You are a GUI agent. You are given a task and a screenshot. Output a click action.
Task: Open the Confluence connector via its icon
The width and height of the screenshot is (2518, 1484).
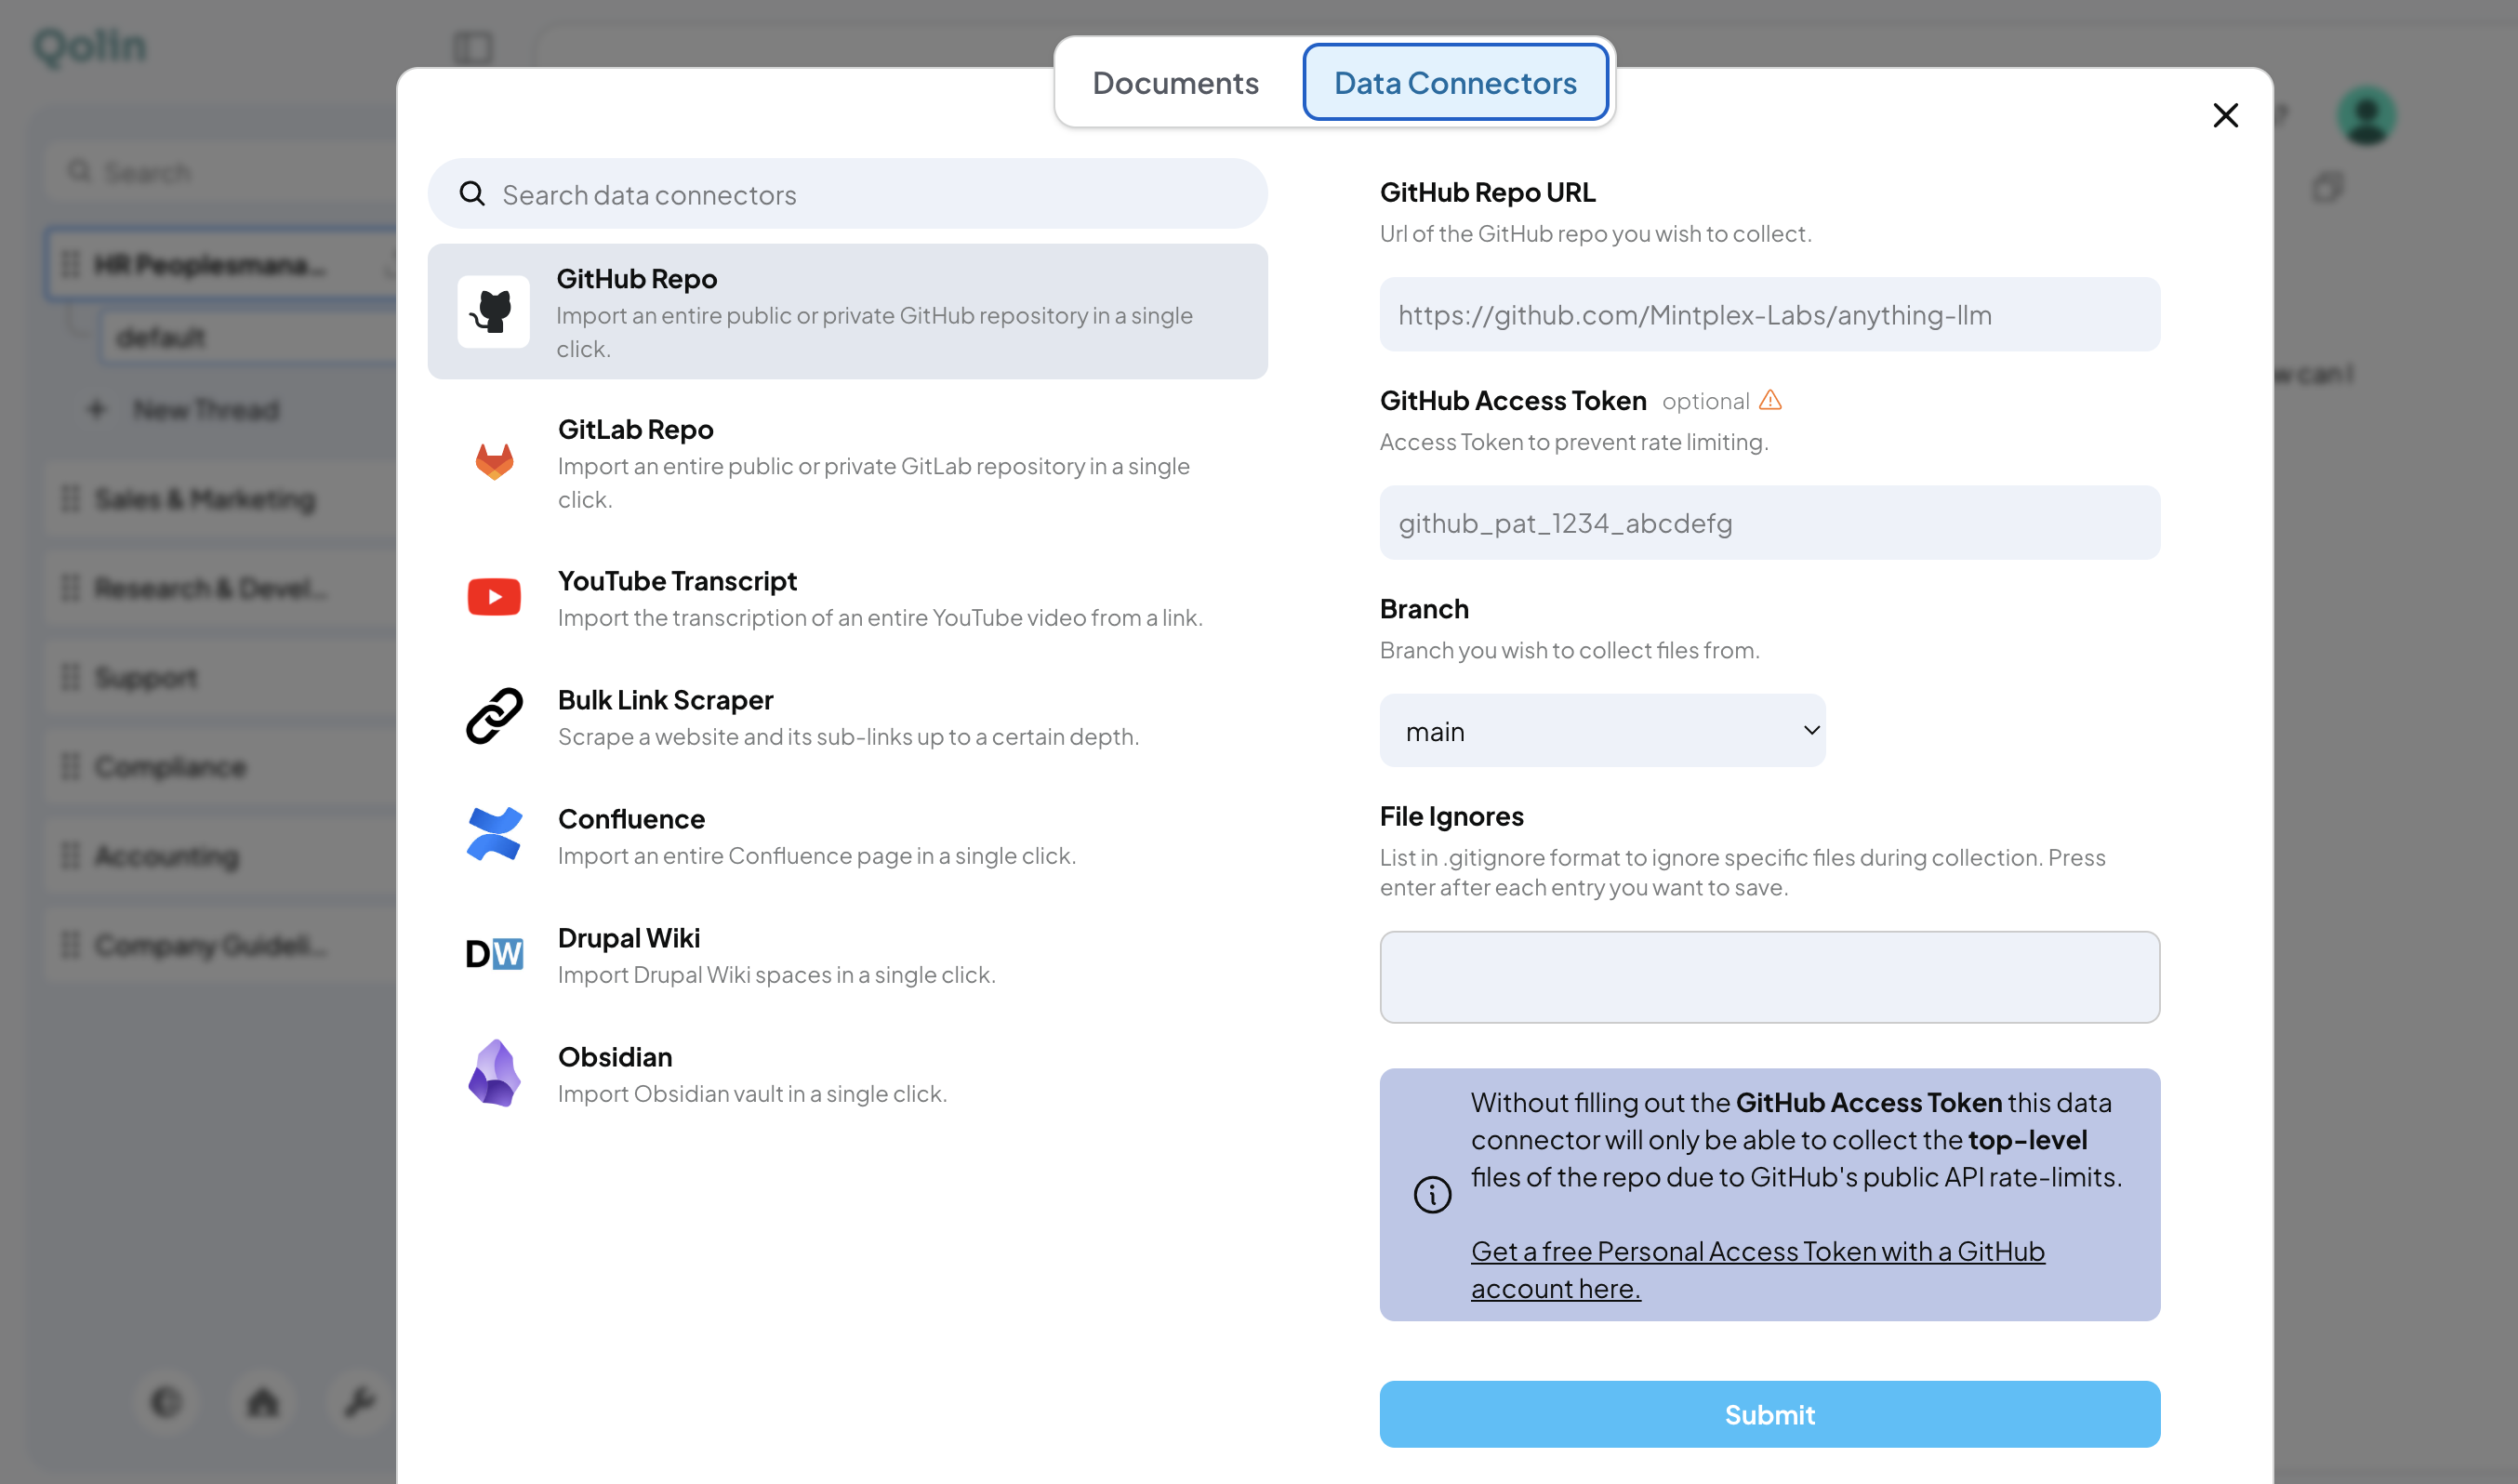tap(494, 834)
